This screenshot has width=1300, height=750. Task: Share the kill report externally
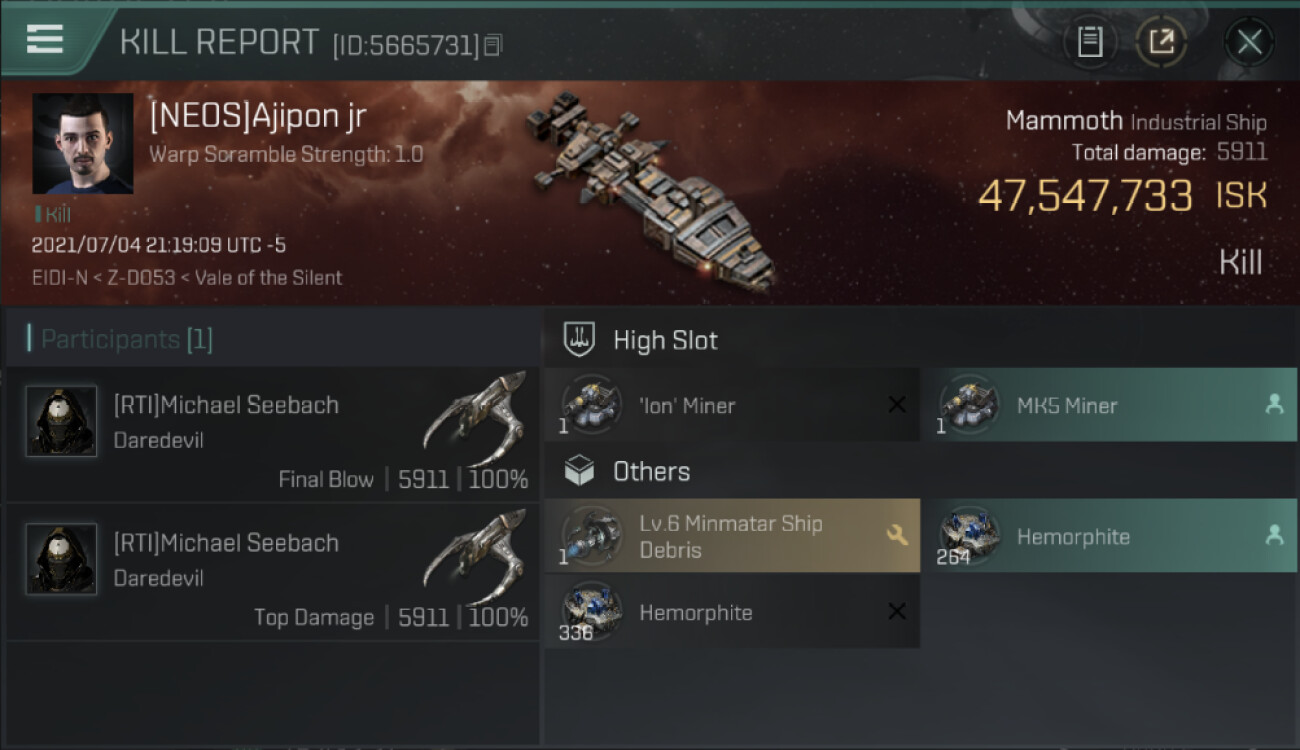(x=1161, y=42)
